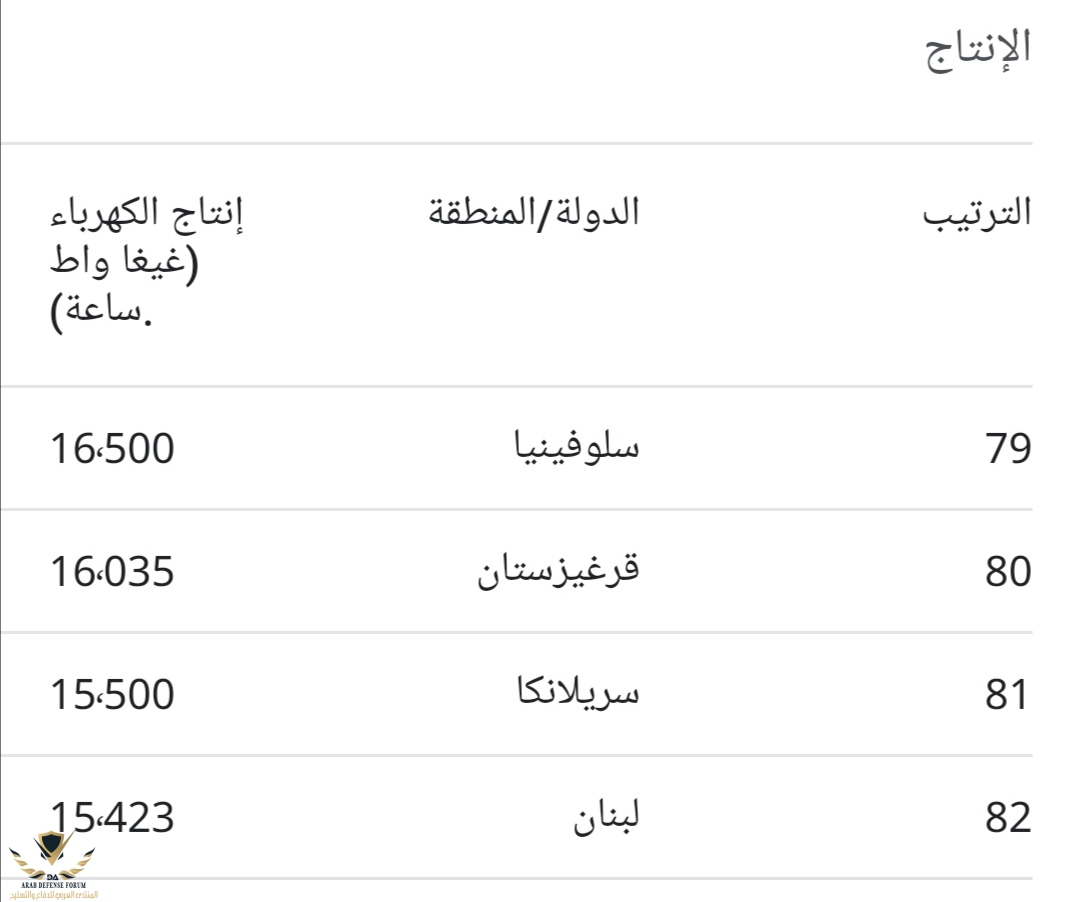
Task: Click the 'ARAB DEFENSE FORUM' watermark text
Action: pyautogui.click(x=53, y=883)
